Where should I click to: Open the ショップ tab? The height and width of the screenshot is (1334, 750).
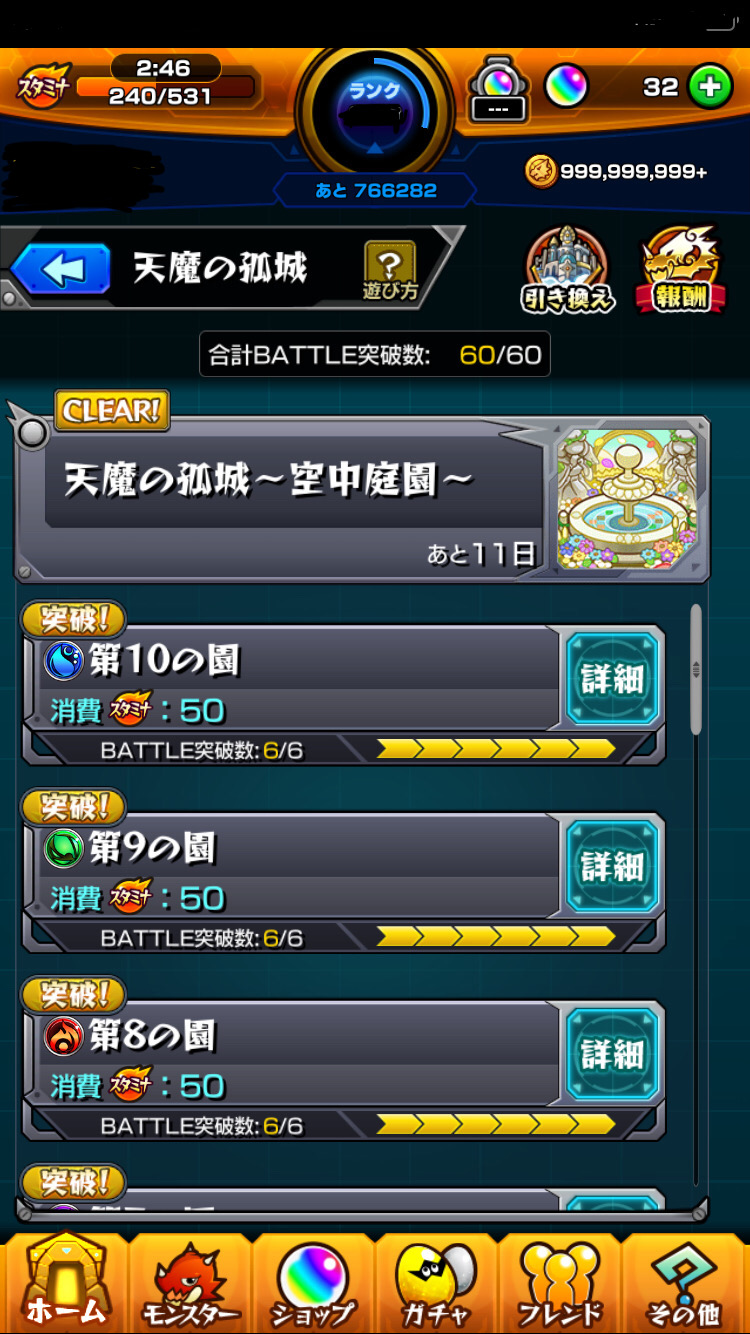tap(313, 1283)
